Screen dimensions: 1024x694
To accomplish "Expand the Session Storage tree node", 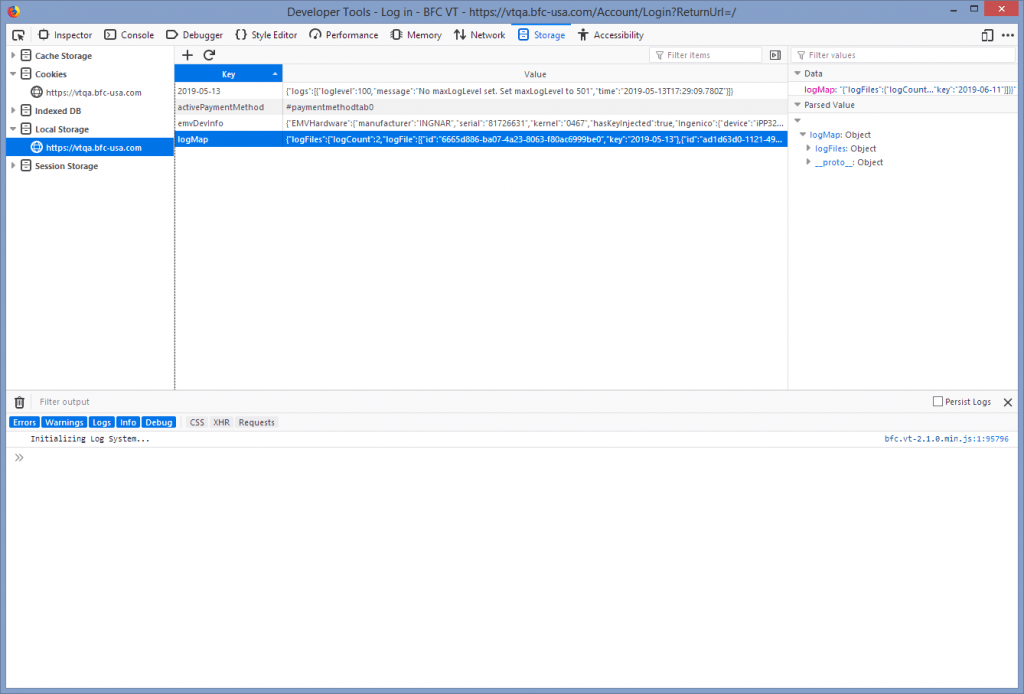I will [x=13, y=166].
